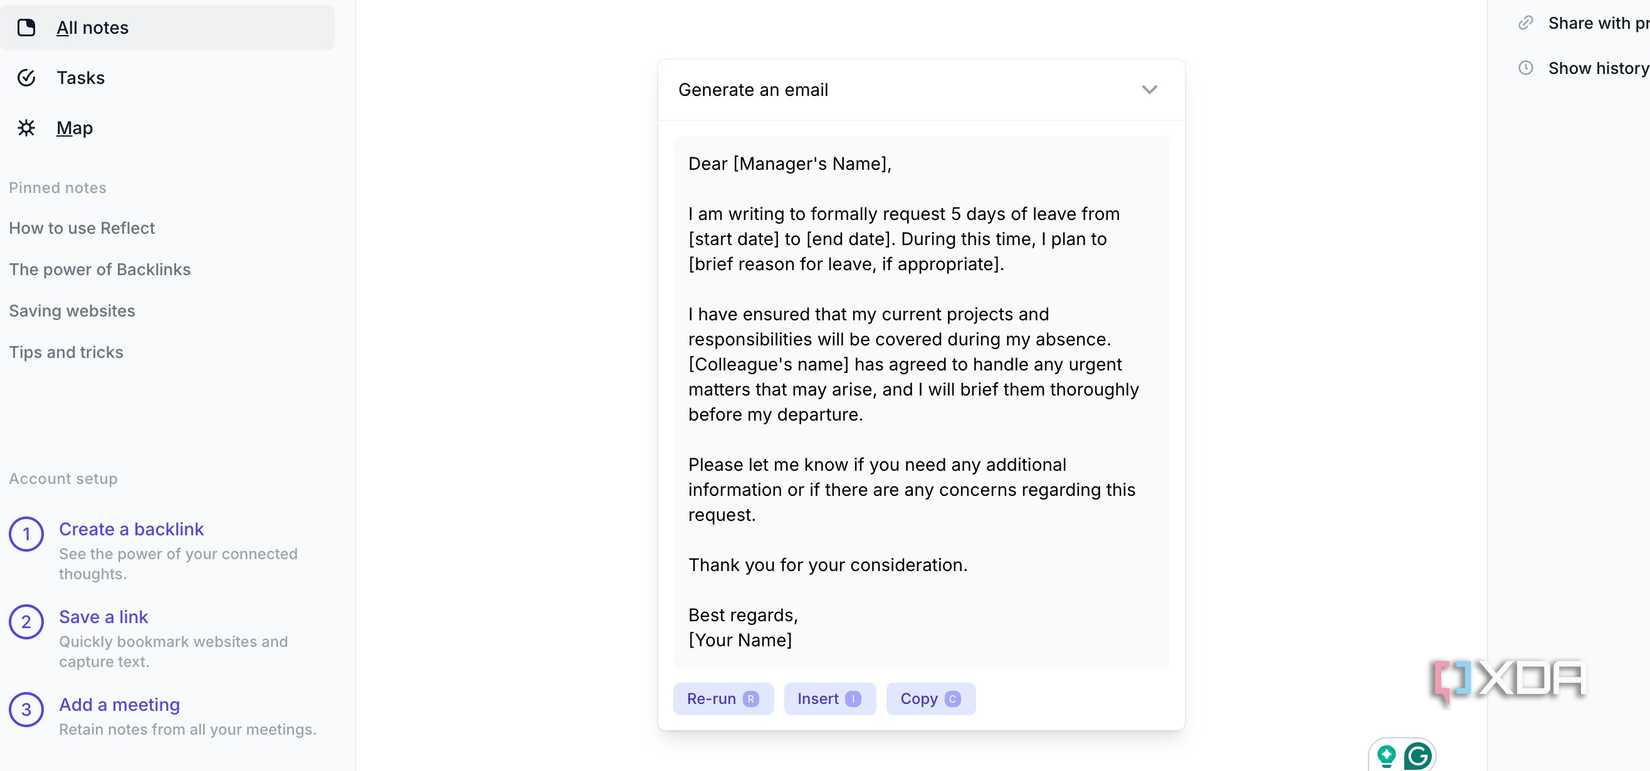Viewport: 1650px width, 771px height.
Task: Click the Show history clock icon
Action: (x=1525, y=67)
